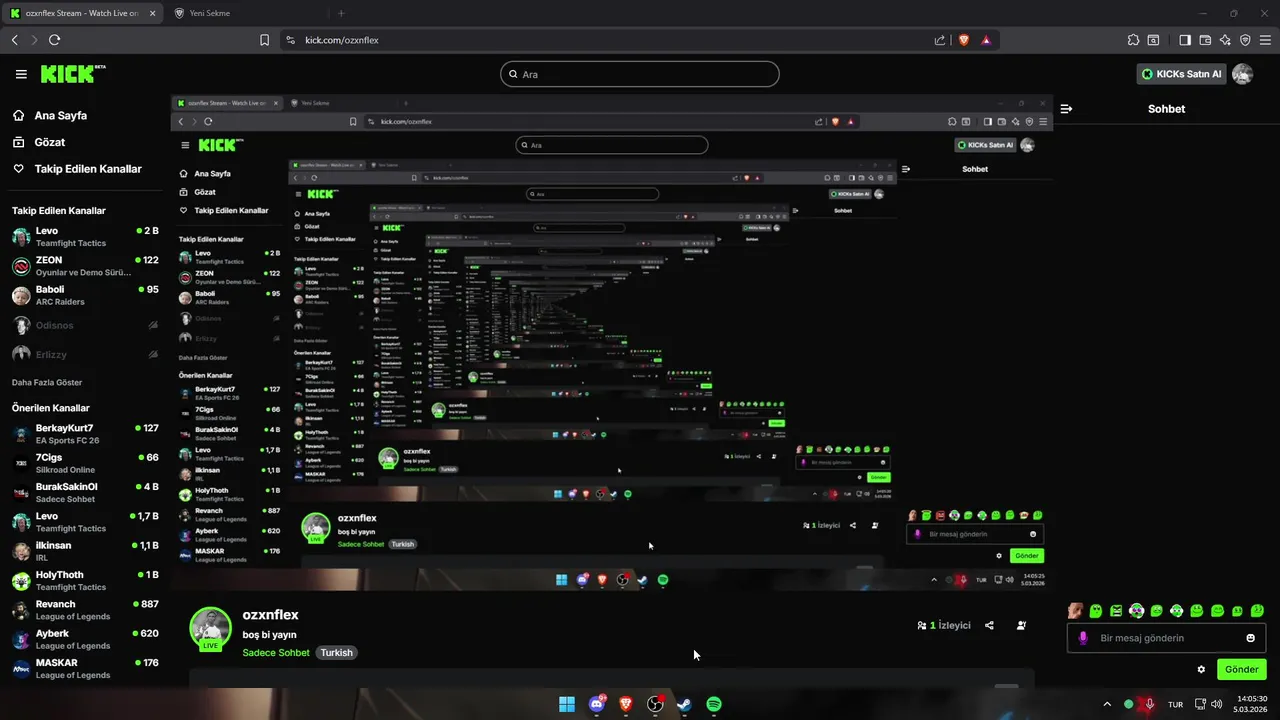Open Baboli ARC Raiders channel

(x=85, y=295)
